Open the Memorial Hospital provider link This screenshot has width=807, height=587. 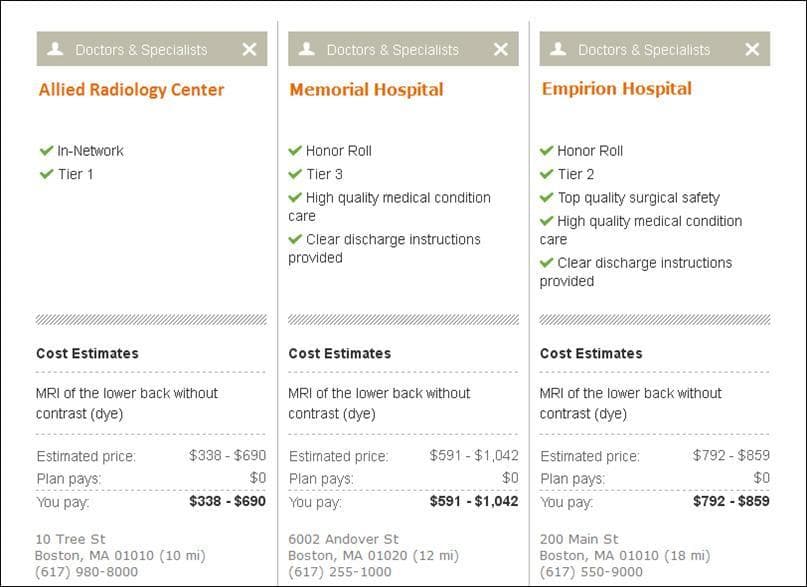366,90
